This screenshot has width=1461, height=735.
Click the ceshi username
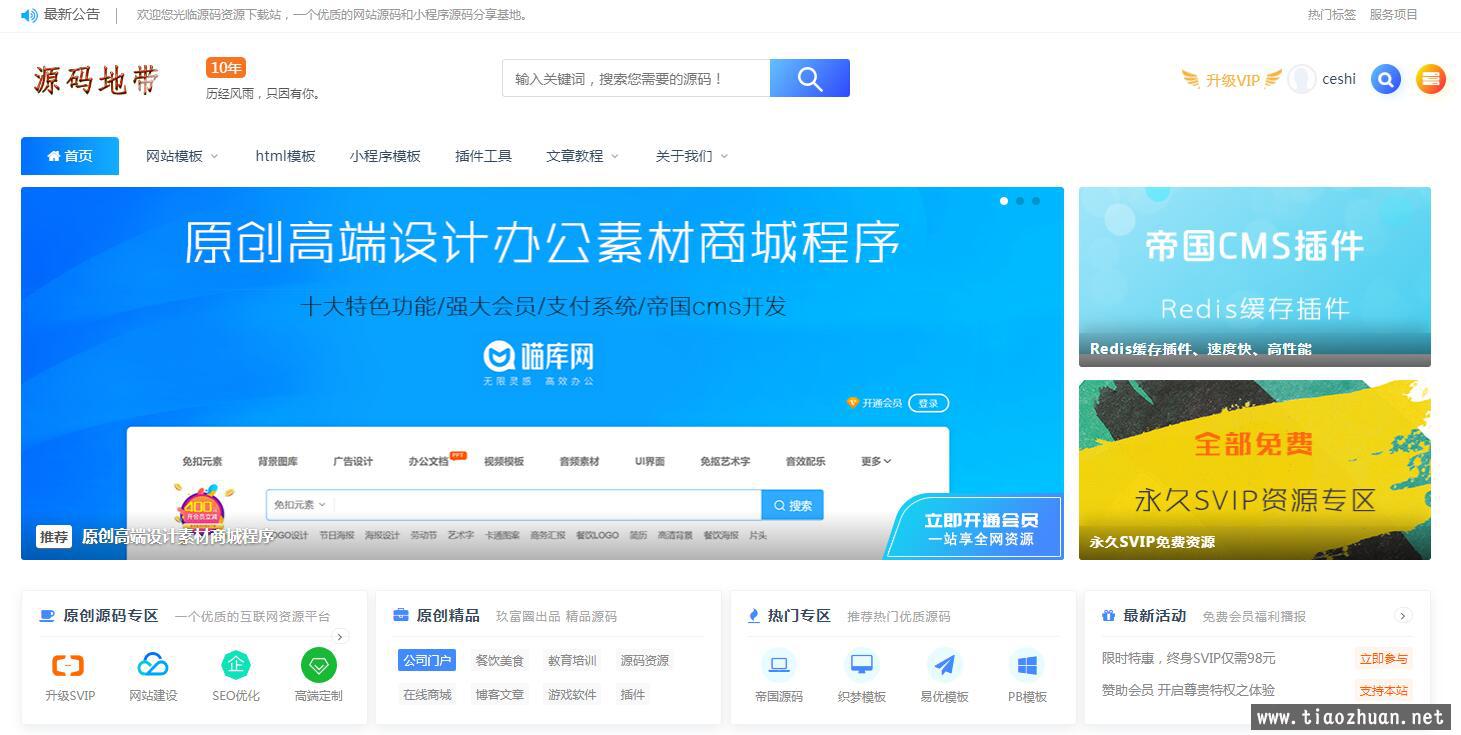point(1339,79)
